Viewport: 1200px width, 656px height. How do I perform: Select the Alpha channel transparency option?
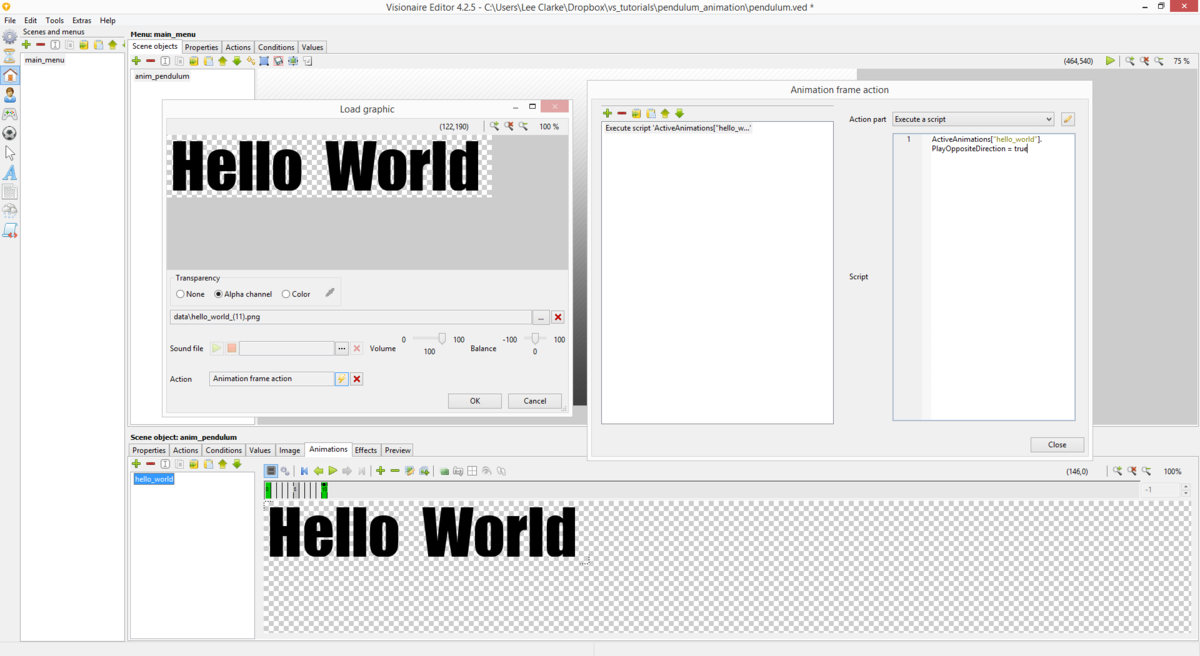click(218, 294)
